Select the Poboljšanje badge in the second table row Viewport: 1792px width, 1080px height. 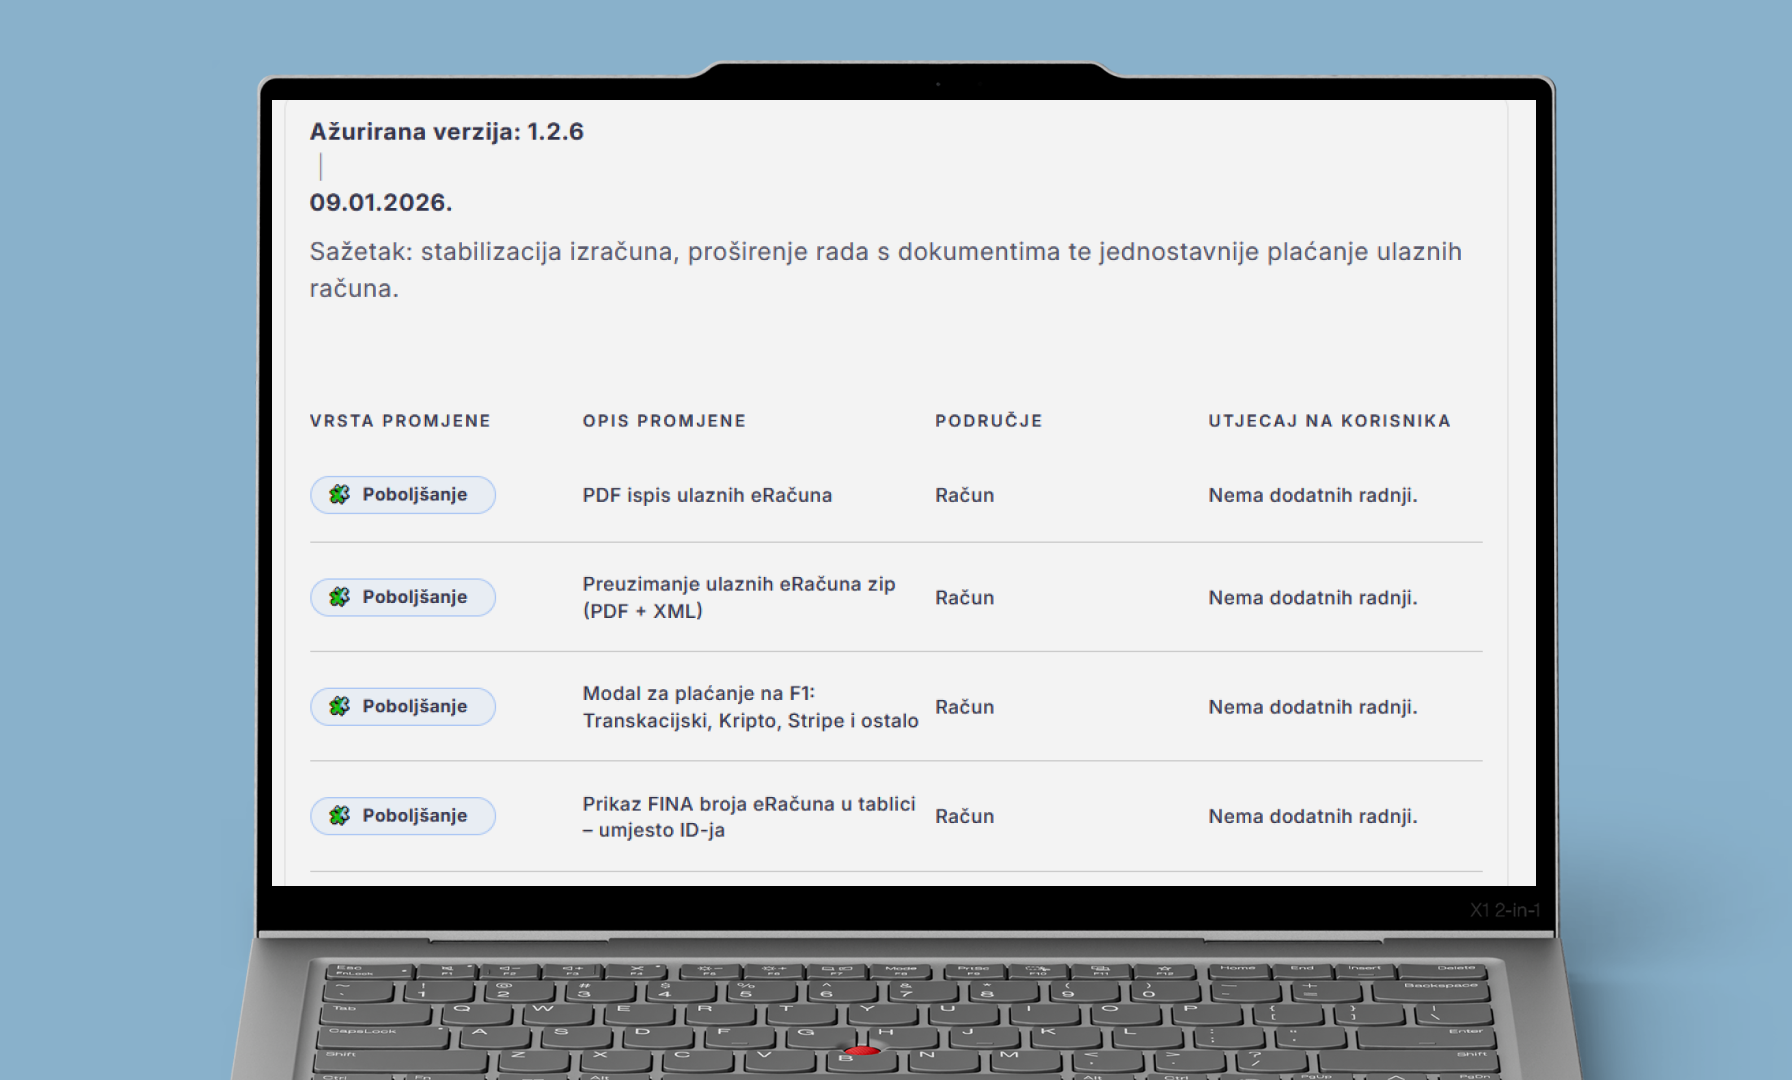pyautogui.click(x=402, y=597)
